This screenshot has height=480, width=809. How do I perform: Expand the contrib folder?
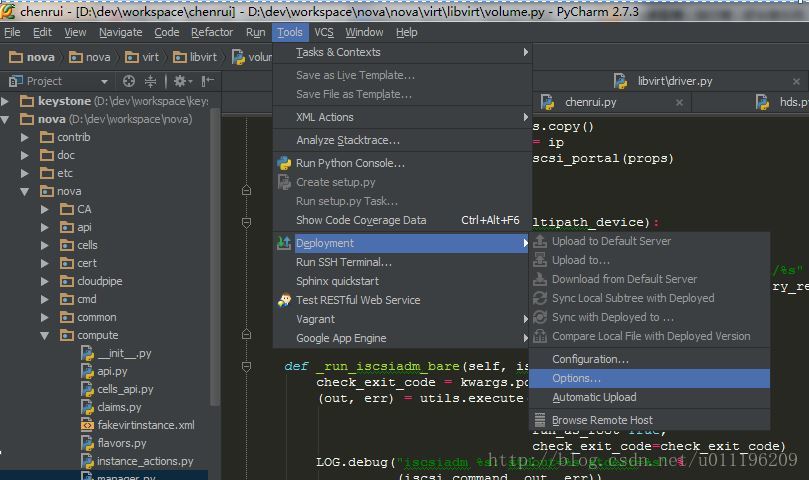click(x=25, y=137)
